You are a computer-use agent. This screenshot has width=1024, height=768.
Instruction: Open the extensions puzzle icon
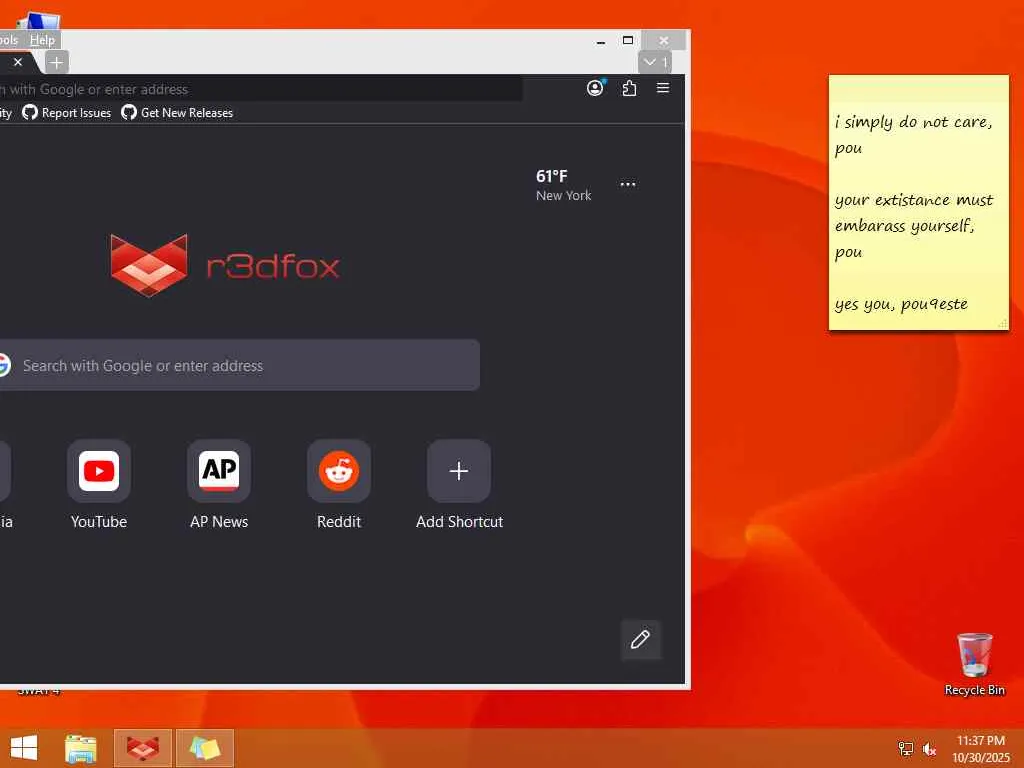(x=629, y=88)
